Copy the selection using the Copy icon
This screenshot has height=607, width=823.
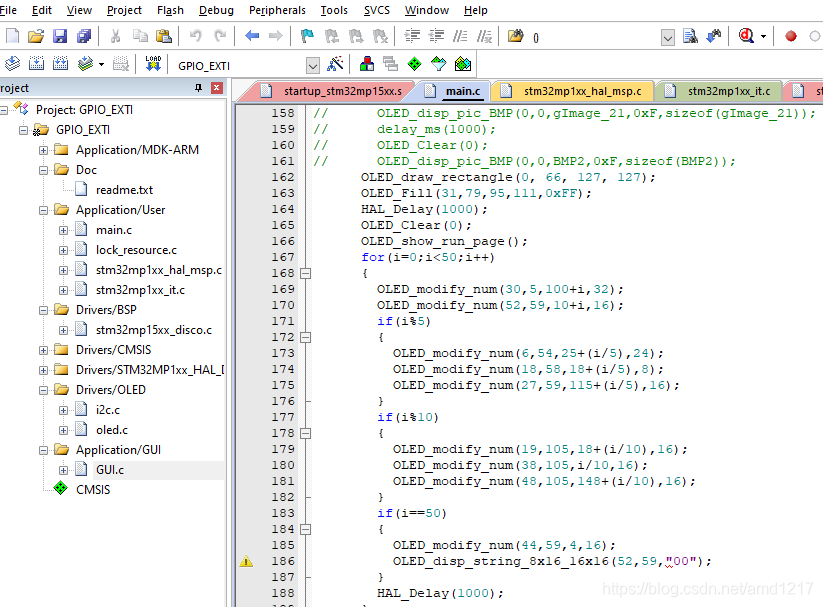click(140, 36)
